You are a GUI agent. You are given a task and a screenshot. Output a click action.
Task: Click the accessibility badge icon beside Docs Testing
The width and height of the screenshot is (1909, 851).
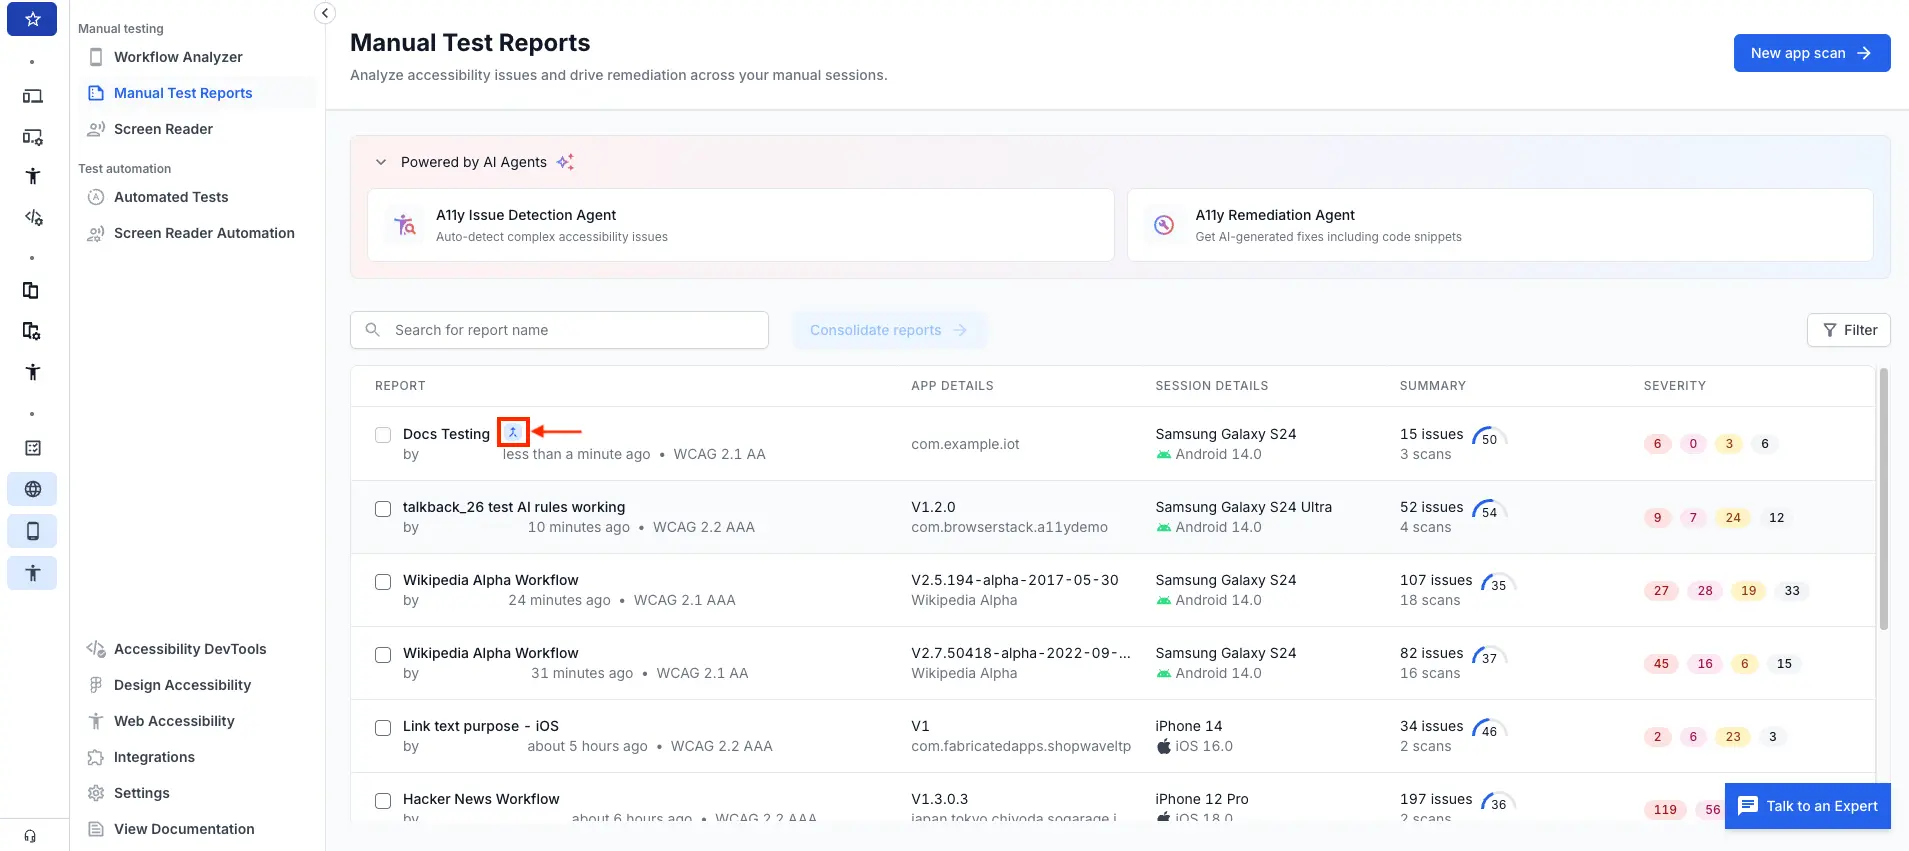513,432
